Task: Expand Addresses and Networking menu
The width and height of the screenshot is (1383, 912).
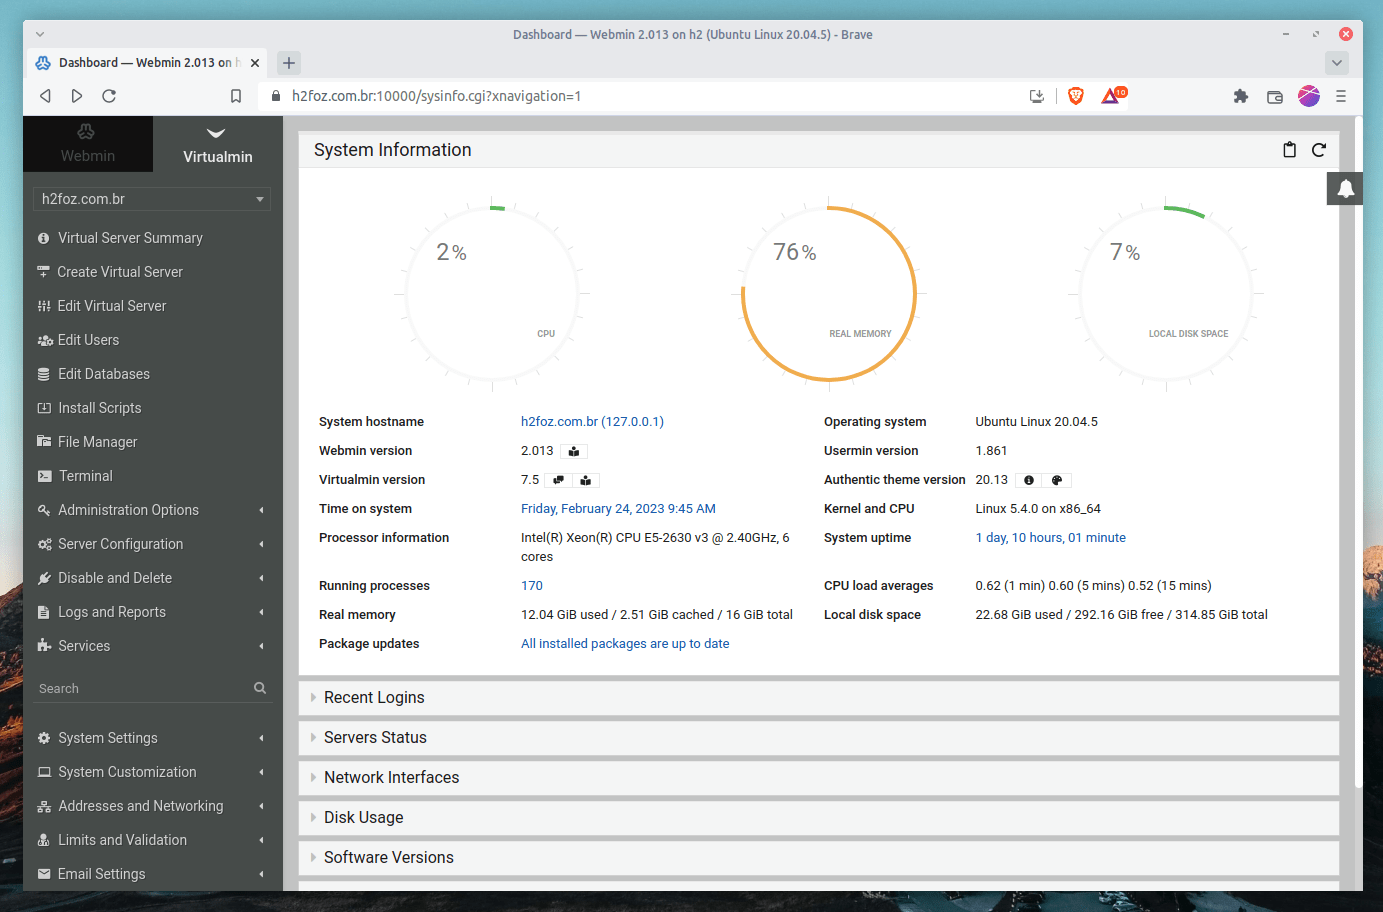Action: pyautogui.click(x=152, y=806)
